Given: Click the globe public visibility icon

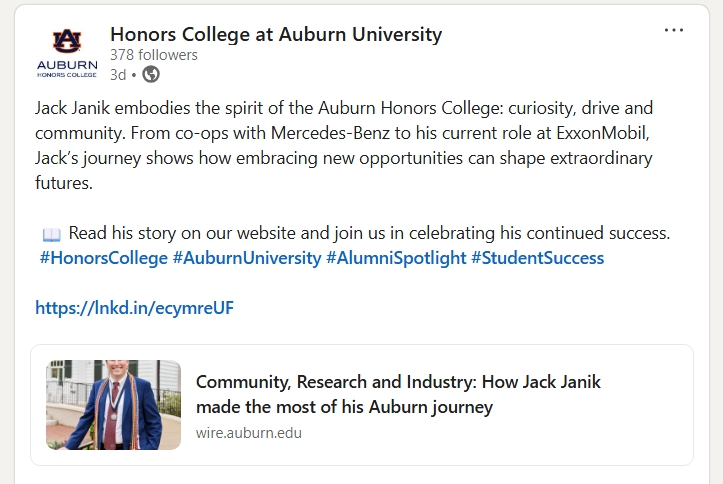Looking at the screenshot, I should tap(151, 74).
